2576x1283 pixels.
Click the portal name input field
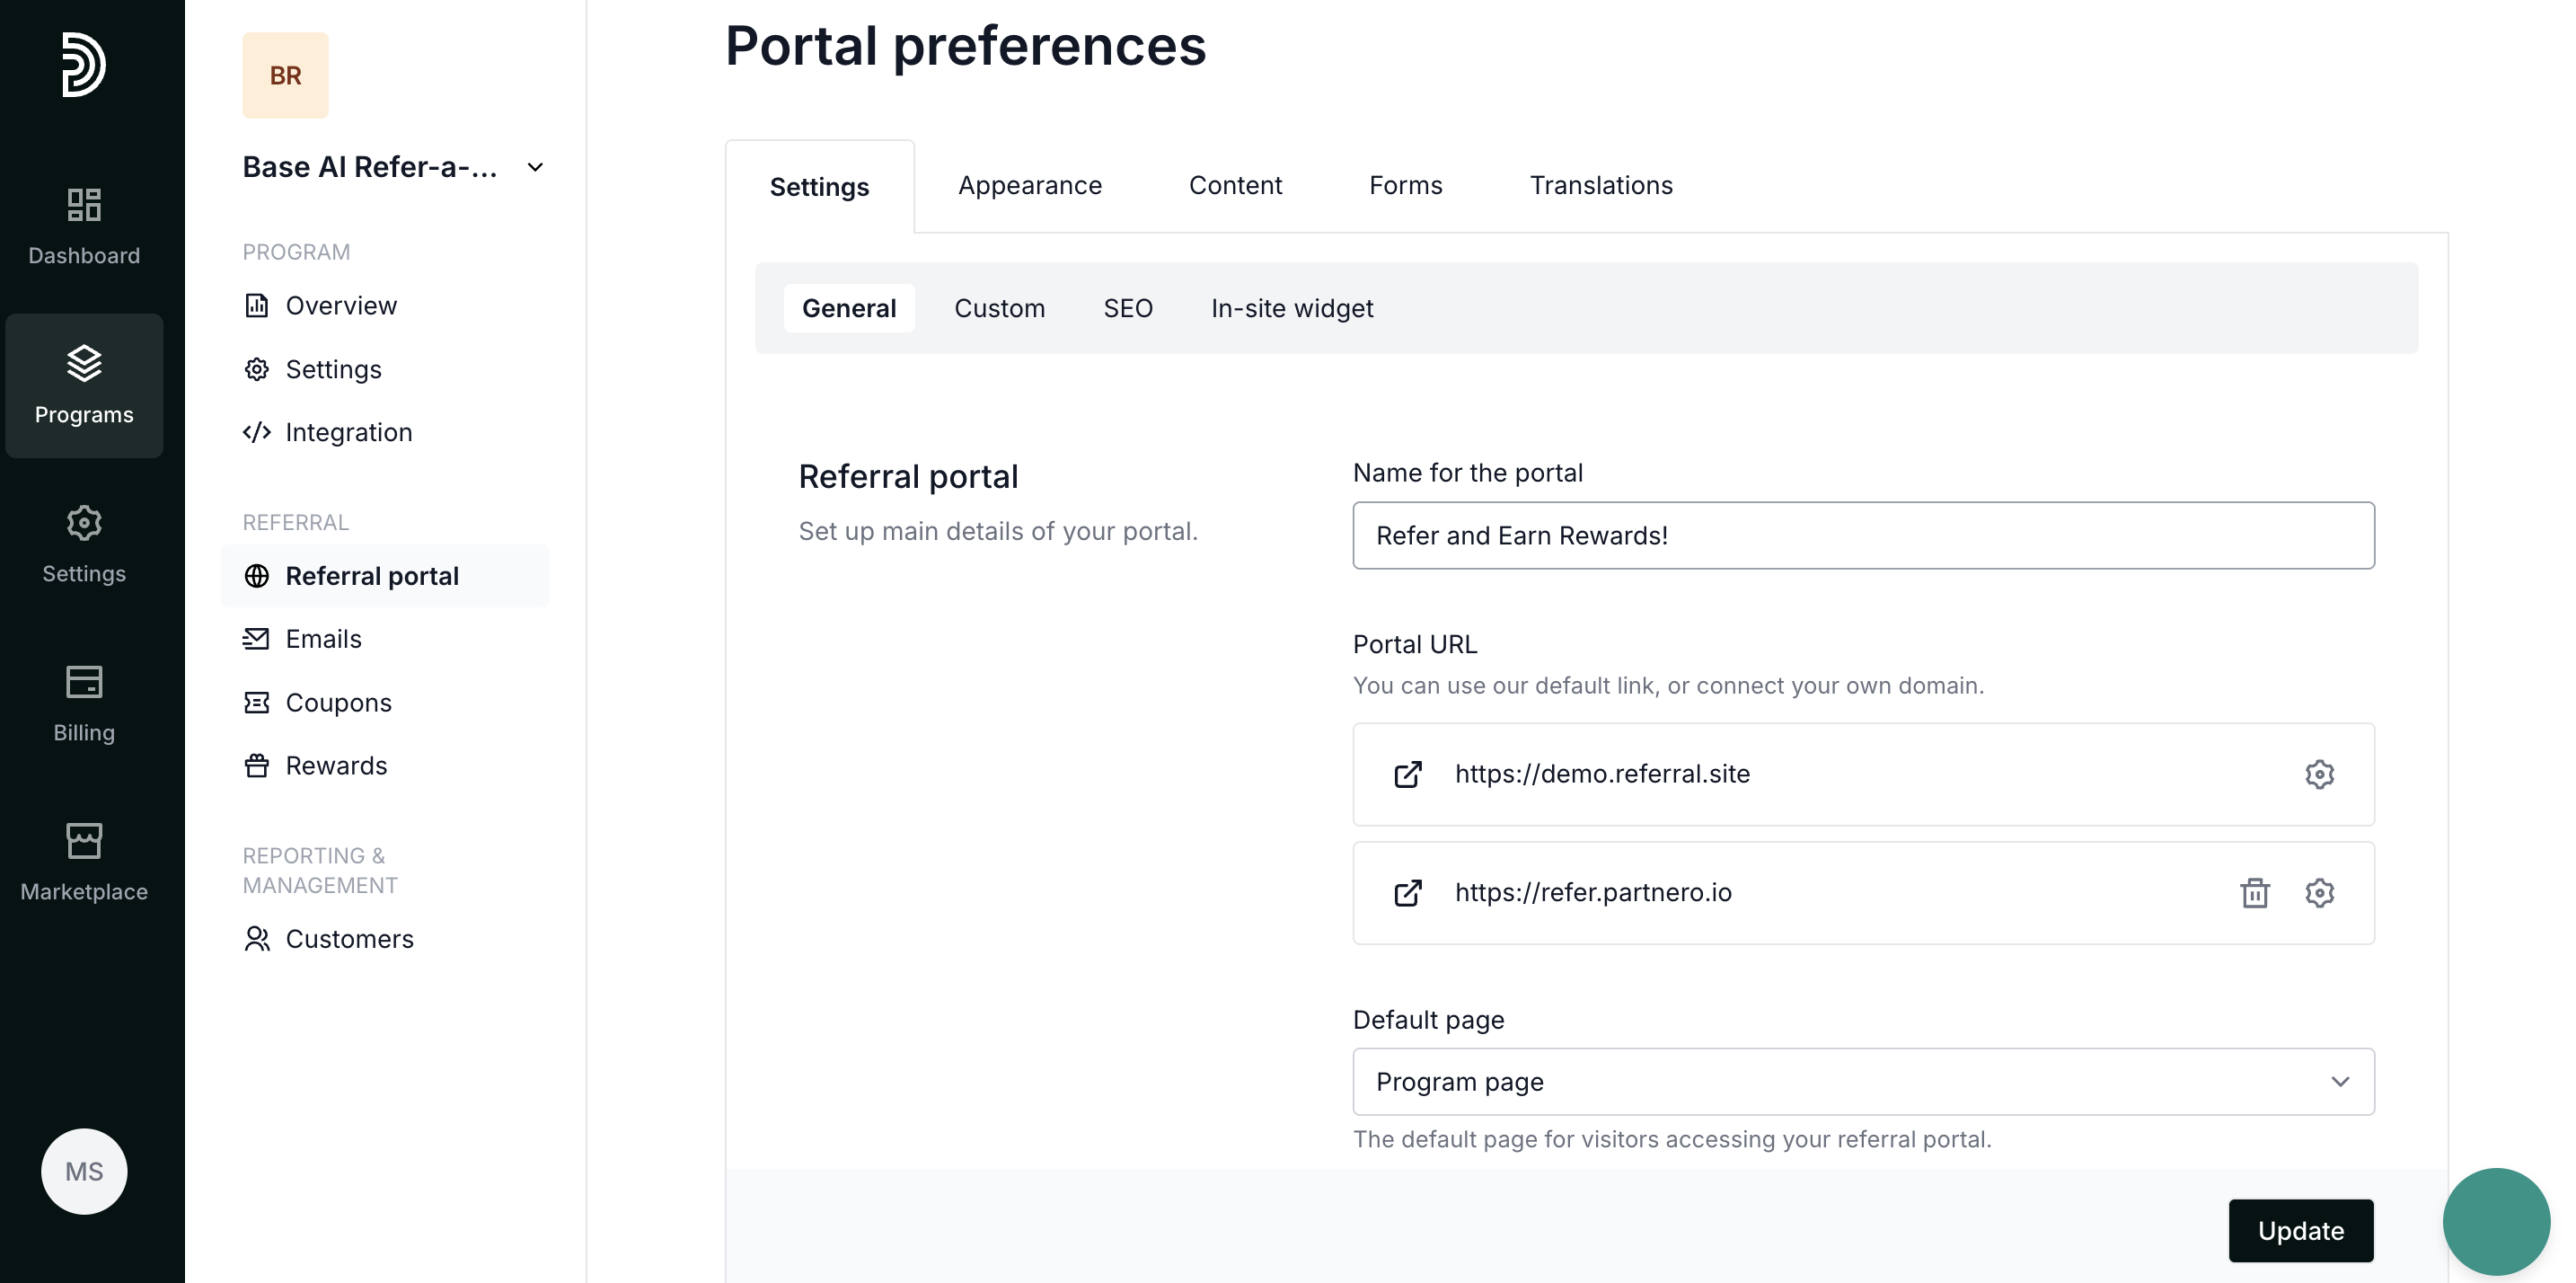1862,536
